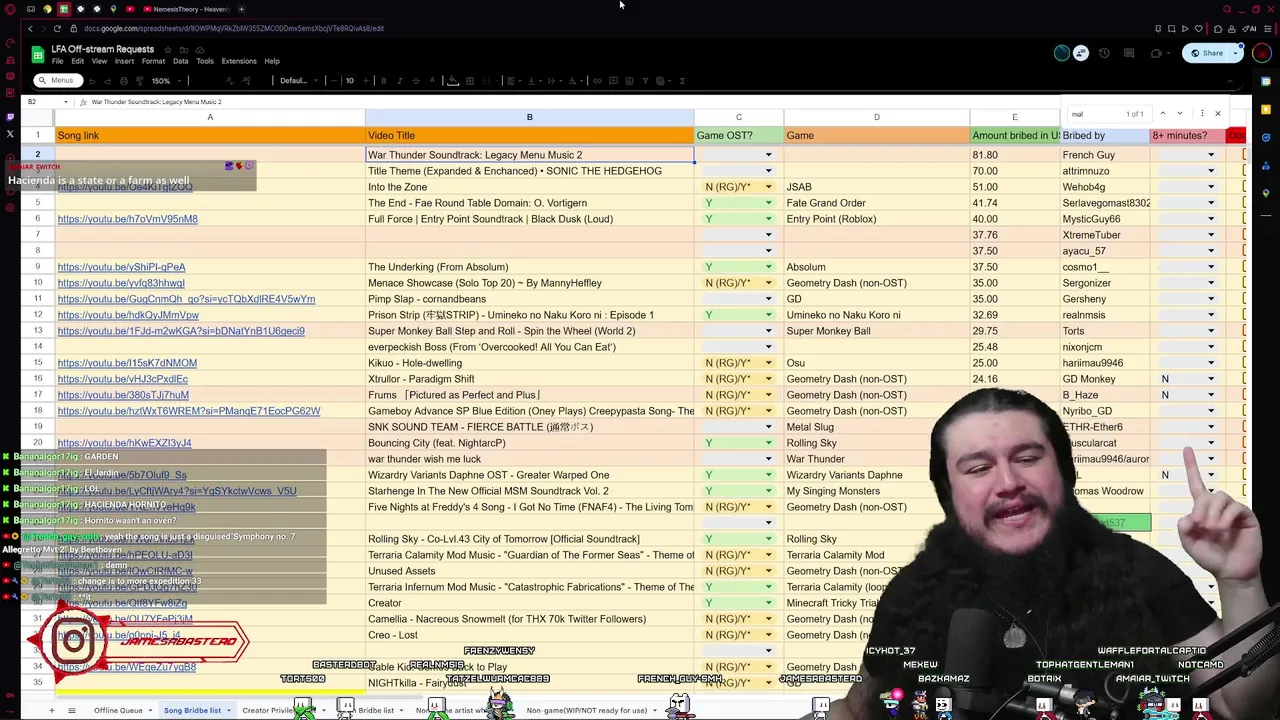The height and width of the screenshot is (720, 1280).
Task: Click the functions sigma icon
Action: pos(682,81)
